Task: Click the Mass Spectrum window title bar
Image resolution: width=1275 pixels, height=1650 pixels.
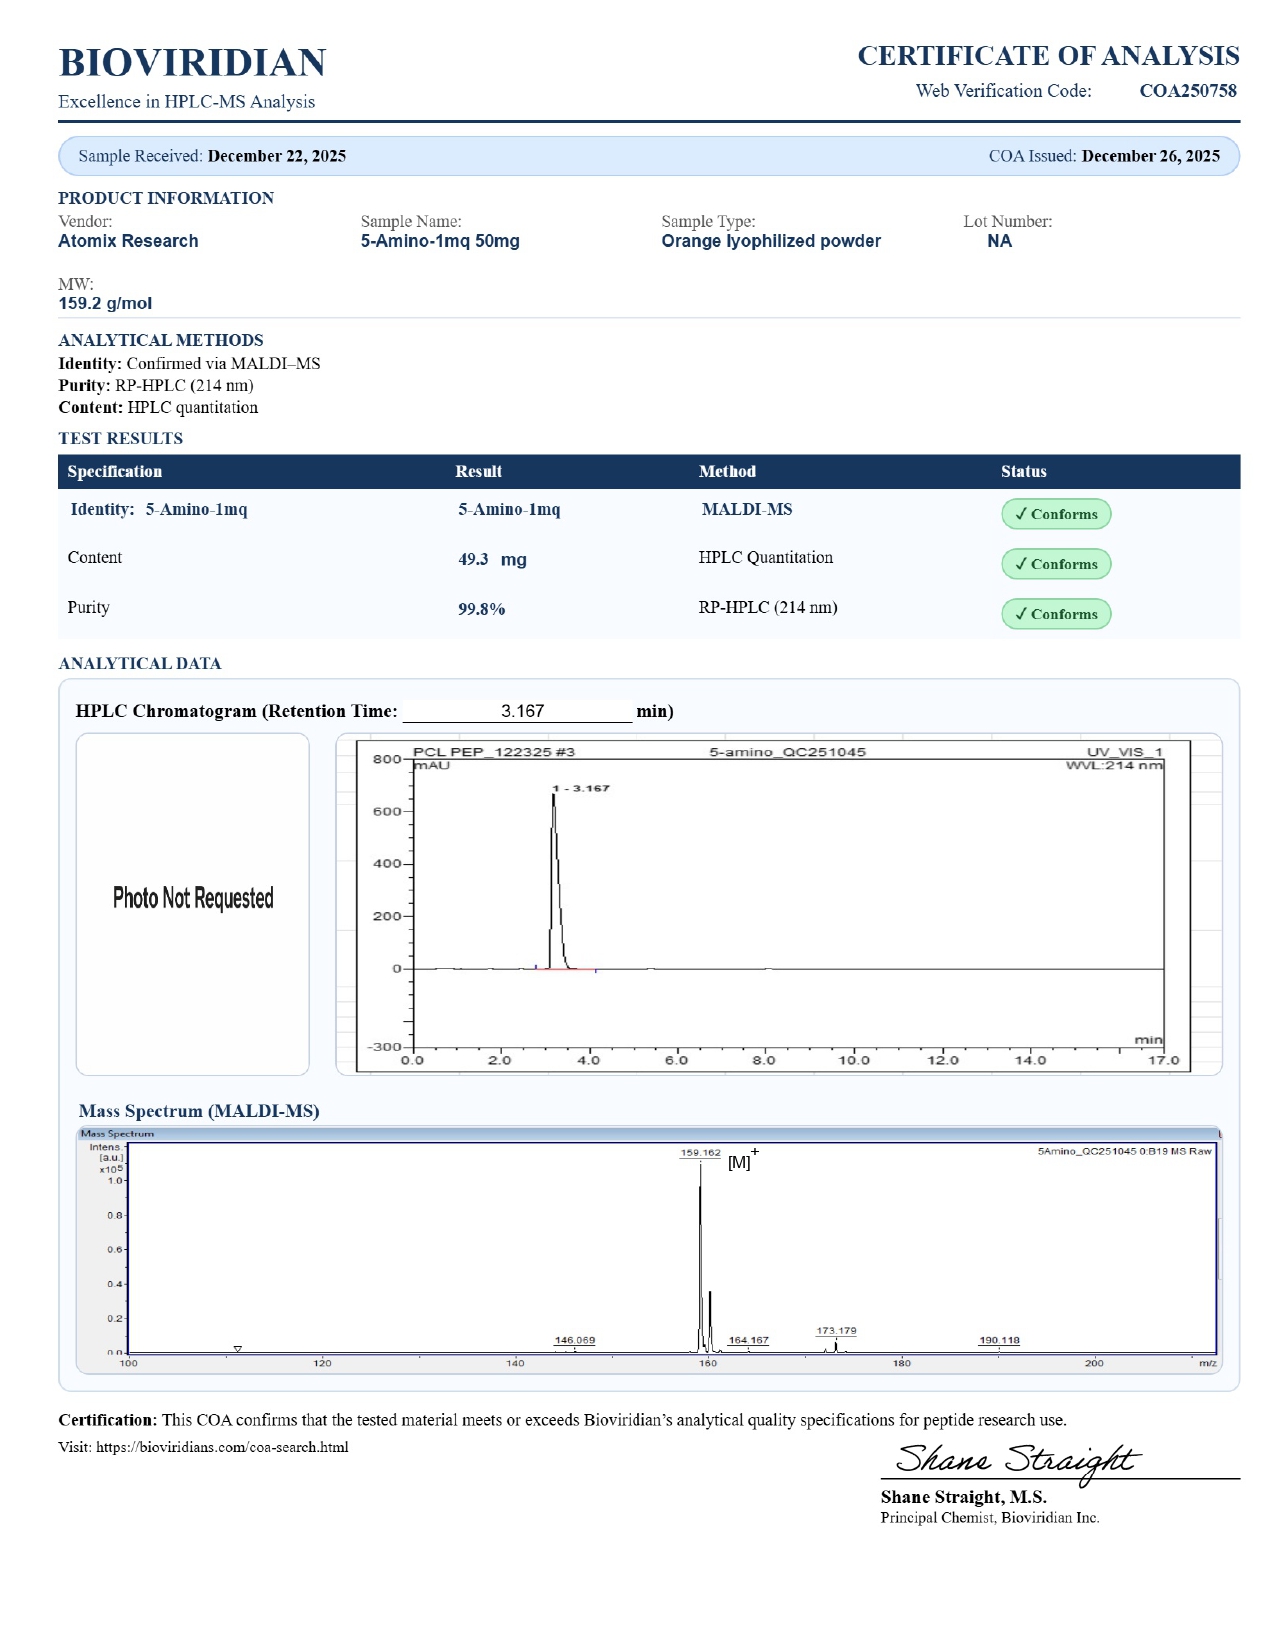Action: 648,1134
